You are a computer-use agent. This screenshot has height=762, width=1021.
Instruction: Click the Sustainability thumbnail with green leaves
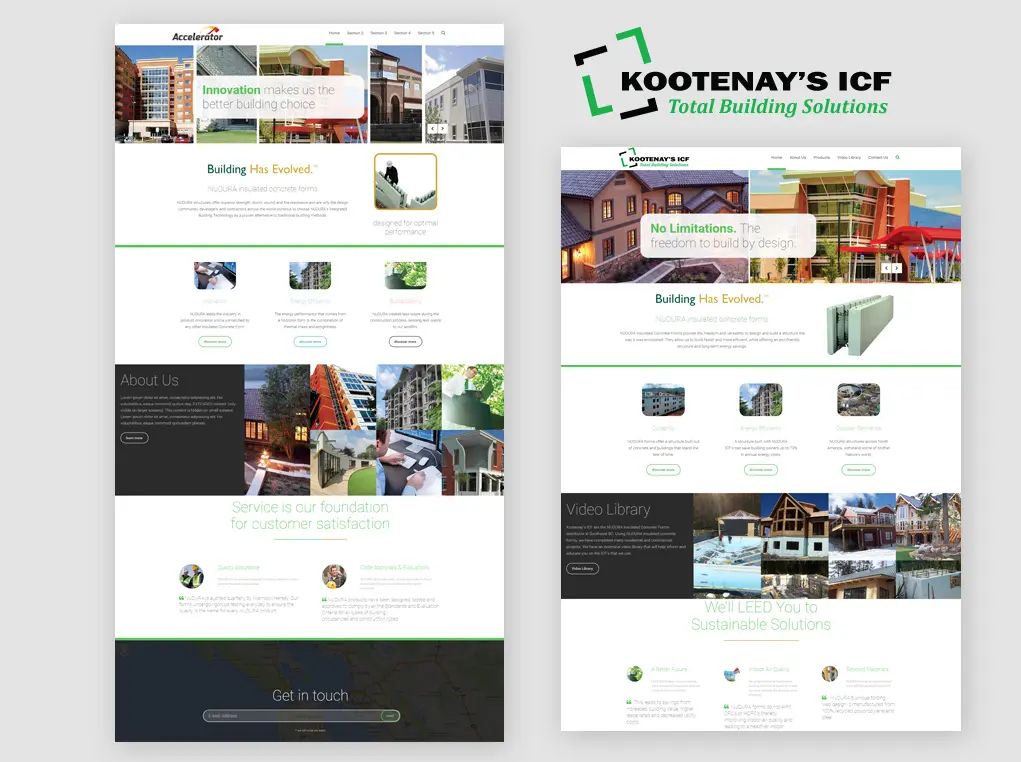(406, 275)
